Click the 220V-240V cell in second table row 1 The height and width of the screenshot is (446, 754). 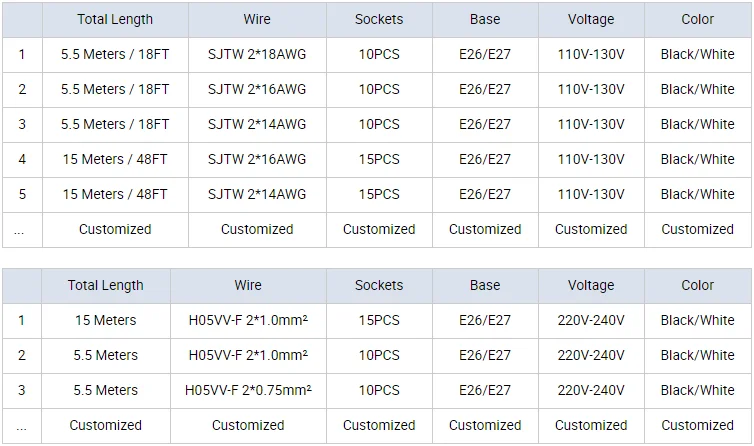click(x=591, y=321)
